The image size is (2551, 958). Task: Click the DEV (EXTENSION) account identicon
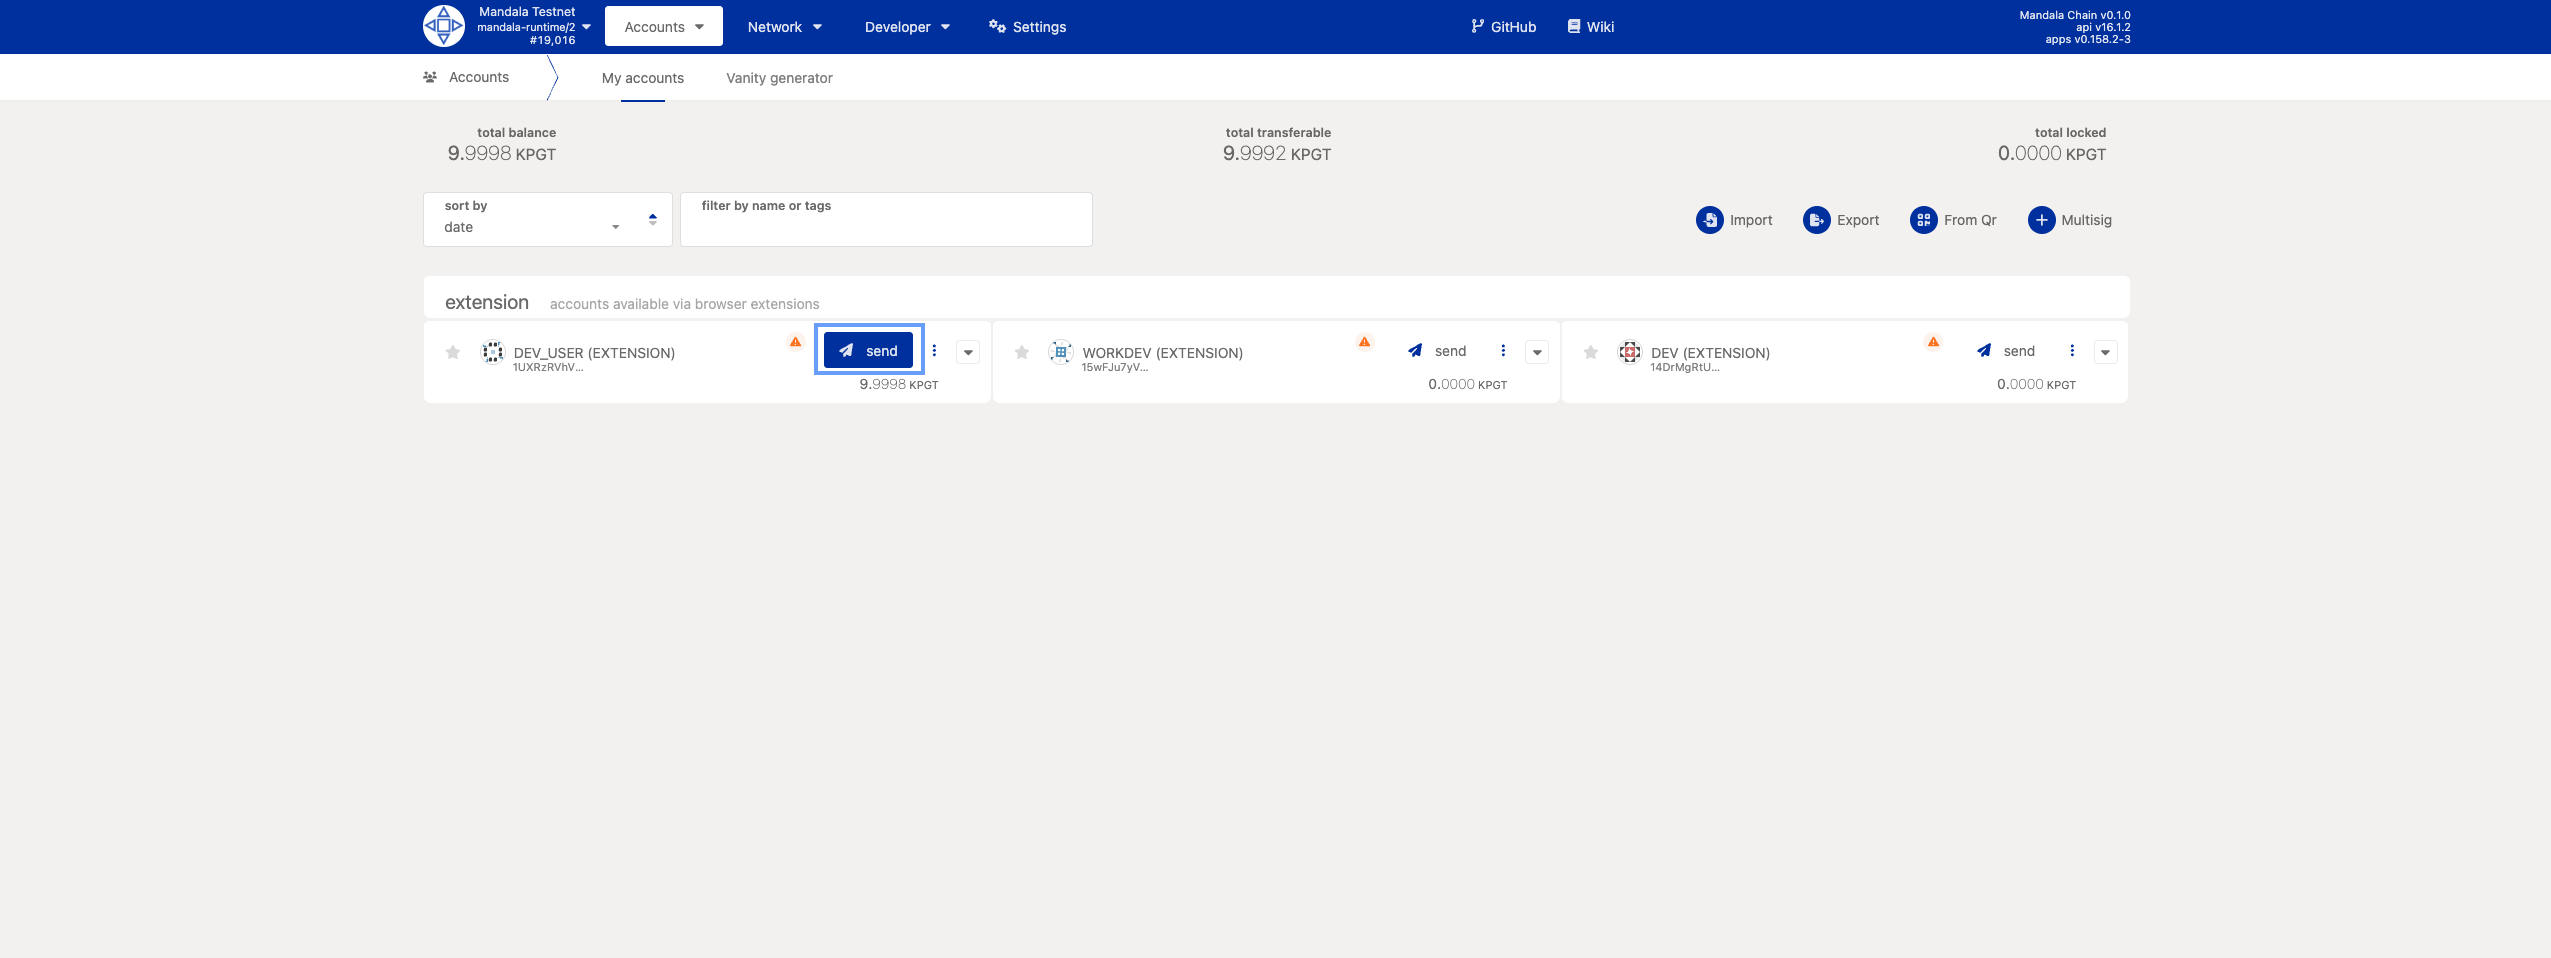1630,352
